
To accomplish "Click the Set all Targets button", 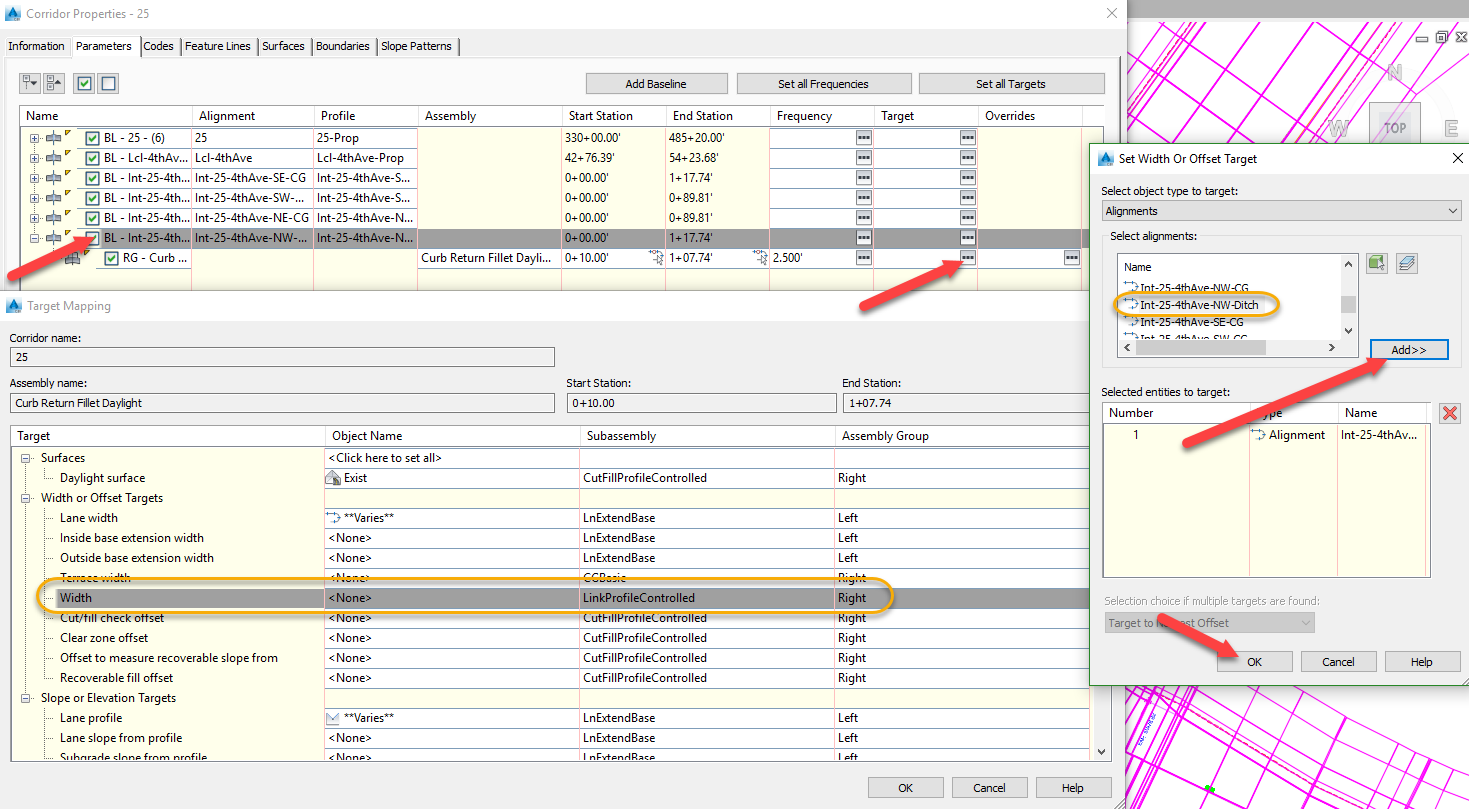I will 1011,84.
